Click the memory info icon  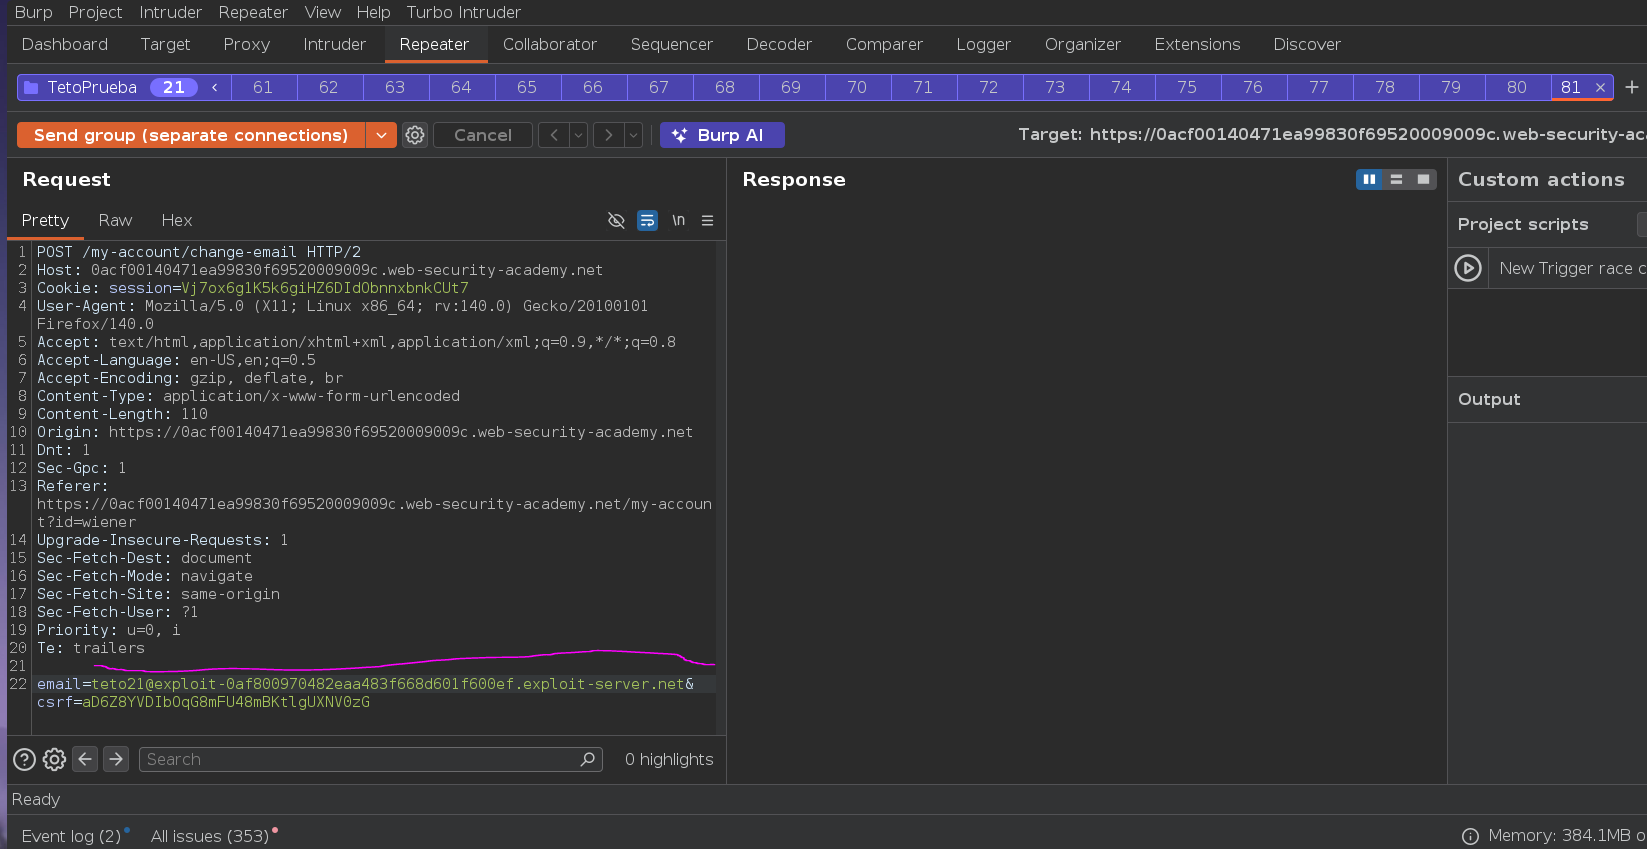1470,836
